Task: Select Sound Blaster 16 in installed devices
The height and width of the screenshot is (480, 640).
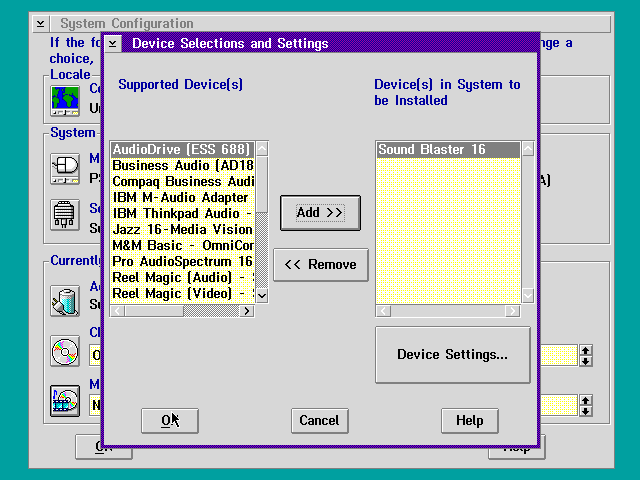Action: pyautogui.click(x=448, y=149)
